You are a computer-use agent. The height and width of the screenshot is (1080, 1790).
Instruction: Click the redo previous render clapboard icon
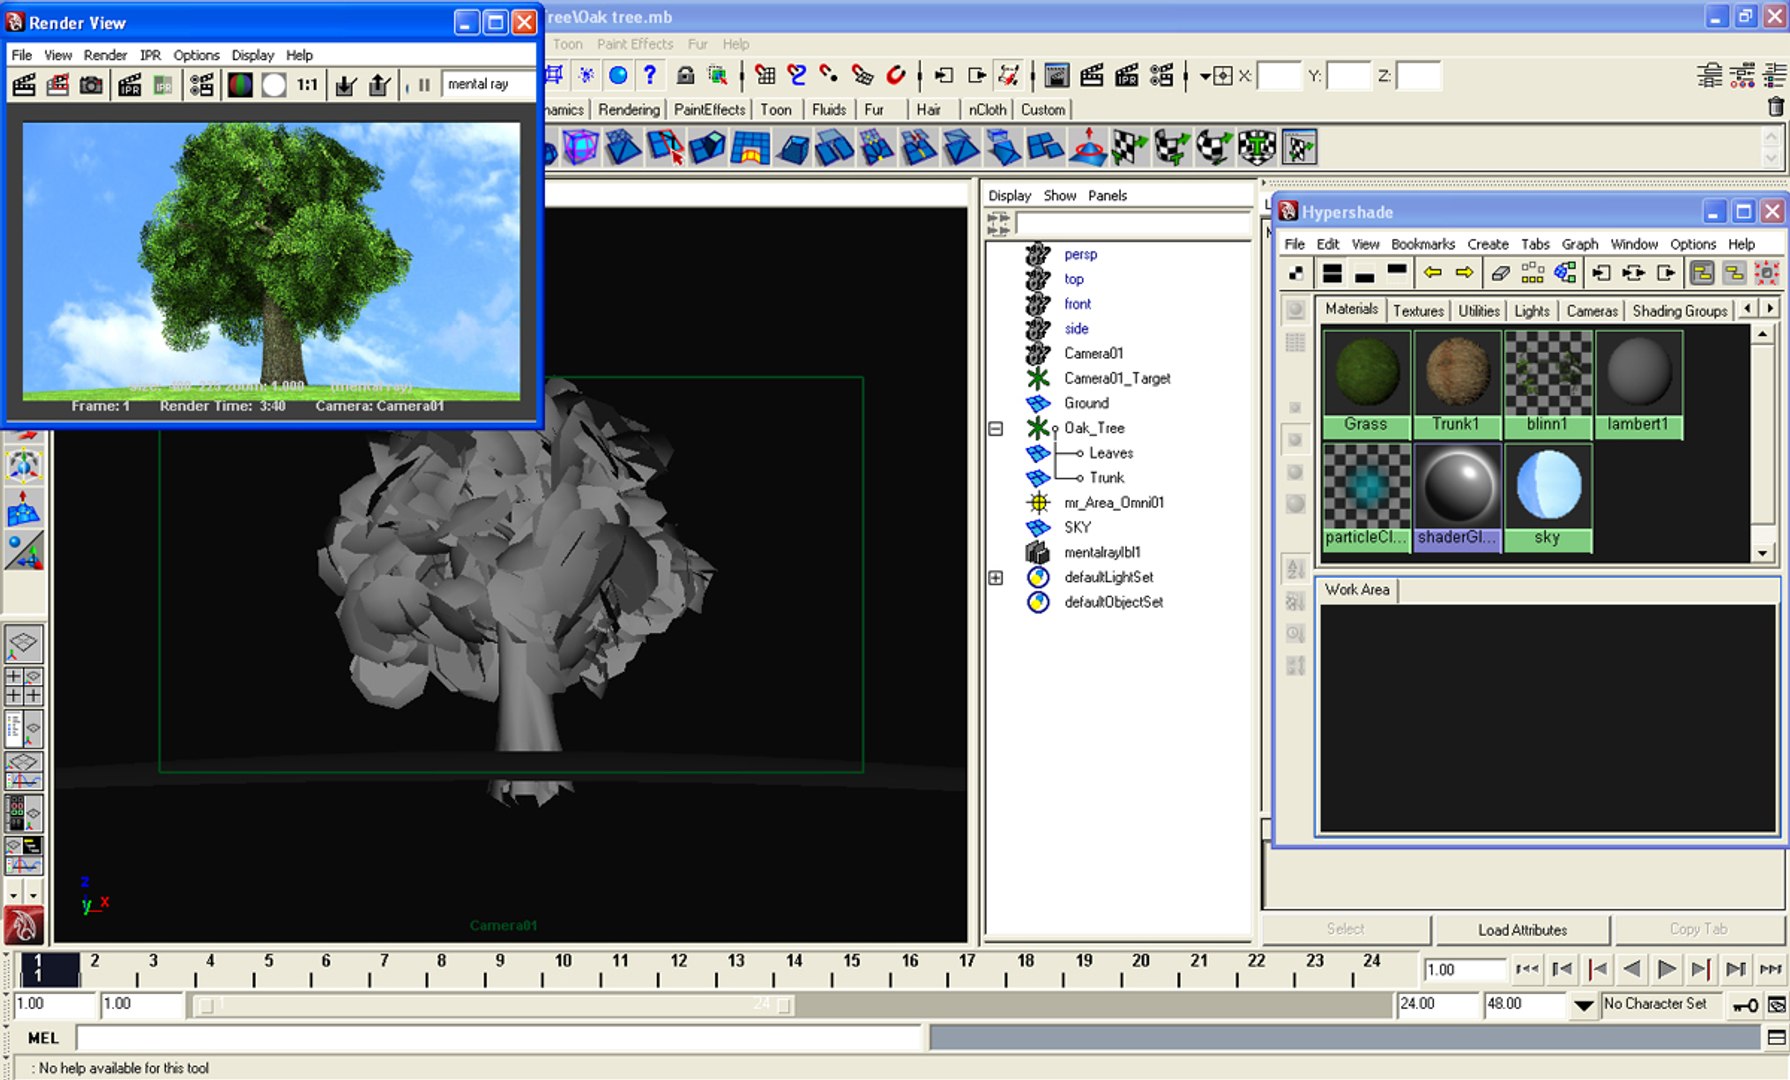24,85
